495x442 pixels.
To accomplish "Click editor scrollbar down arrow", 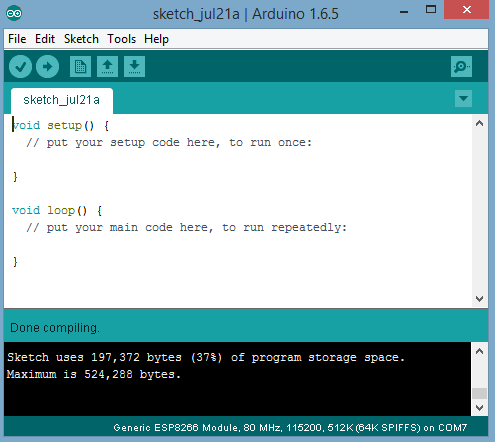I will (480, 298).
